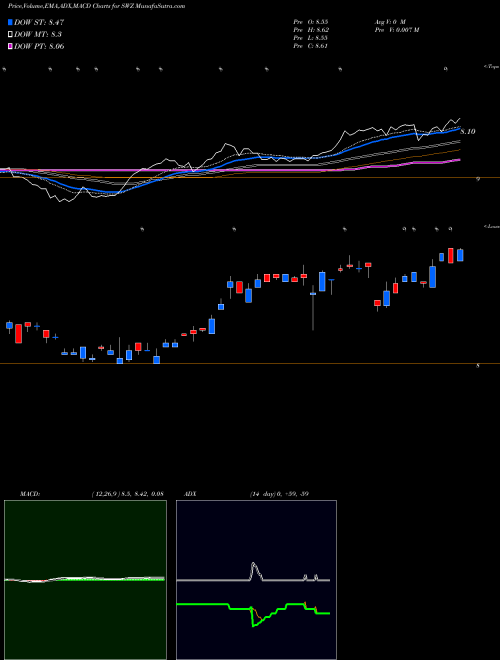The height and width of the screenshot is (660, 500).
Task: Click the '<-Lower' axis marker label
Action: 491,226
